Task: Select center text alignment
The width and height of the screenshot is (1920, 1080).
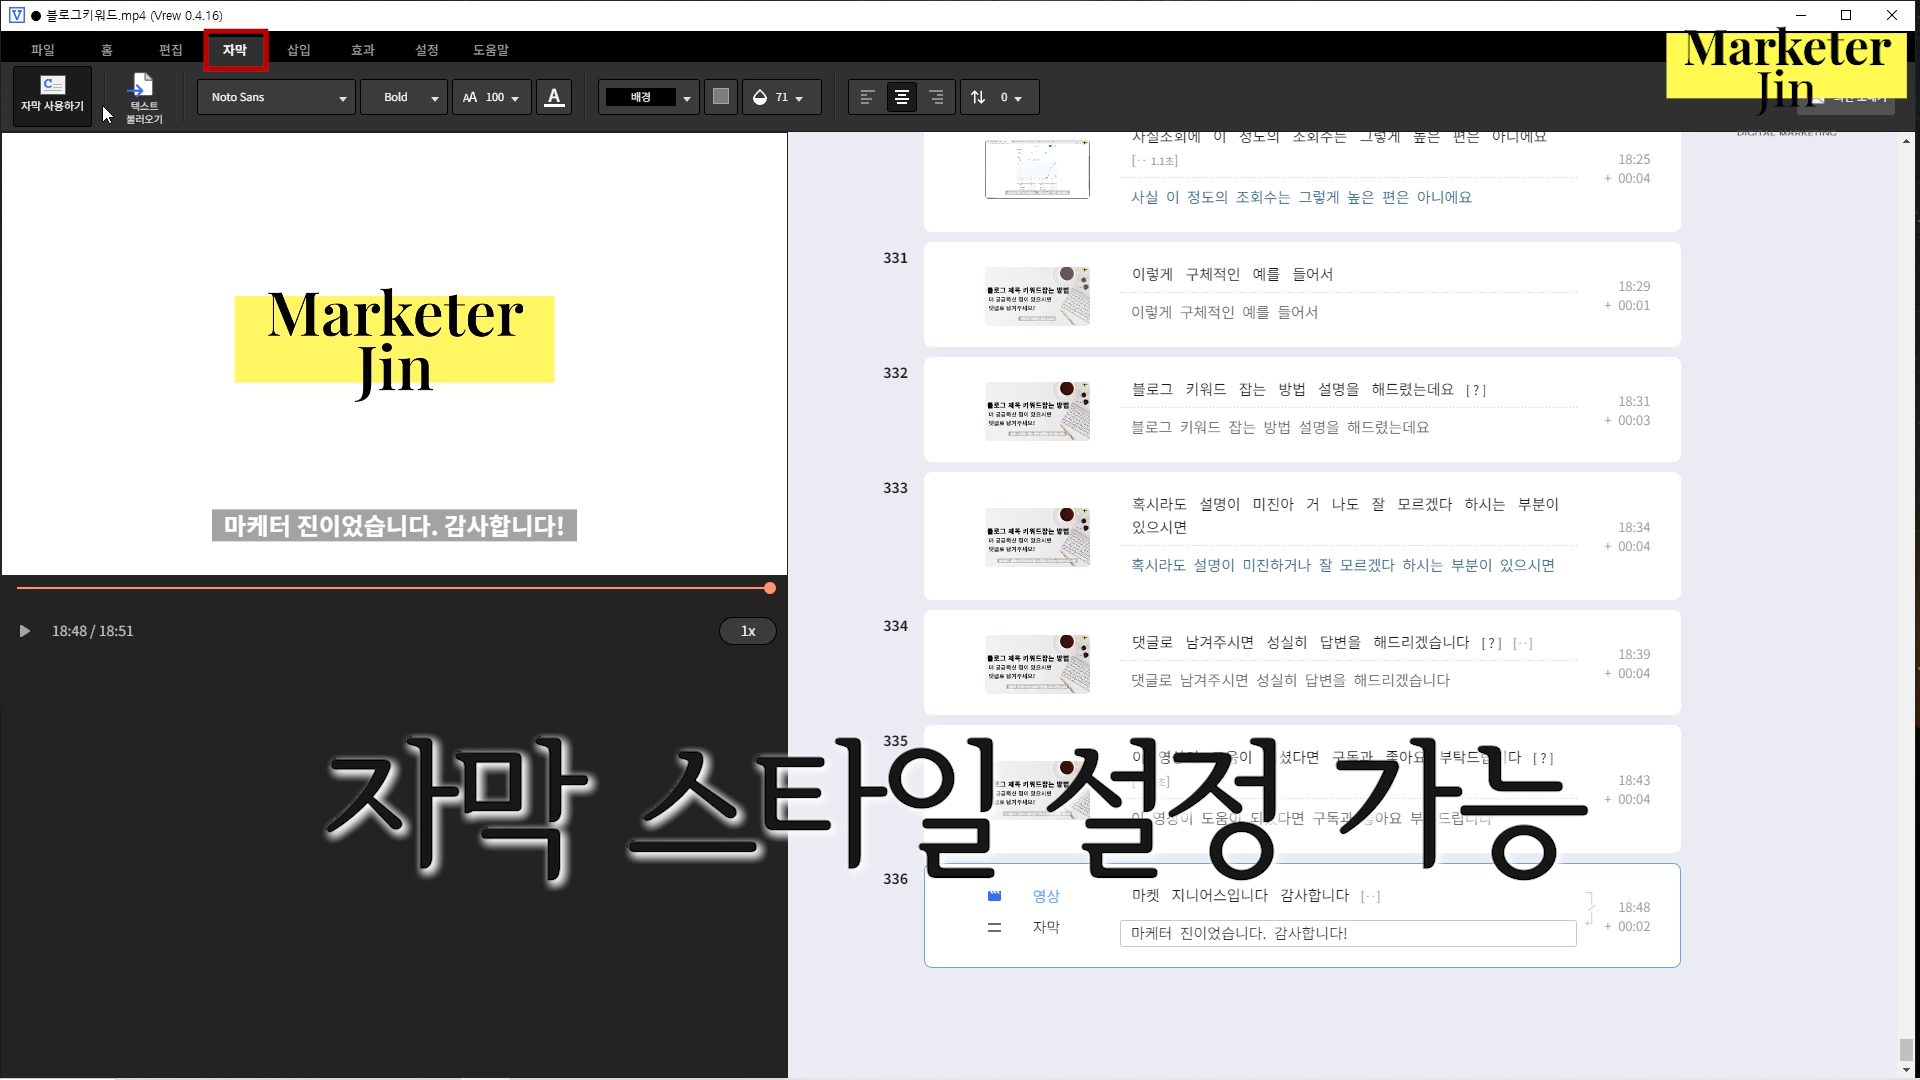Action: tap(901, 97)
